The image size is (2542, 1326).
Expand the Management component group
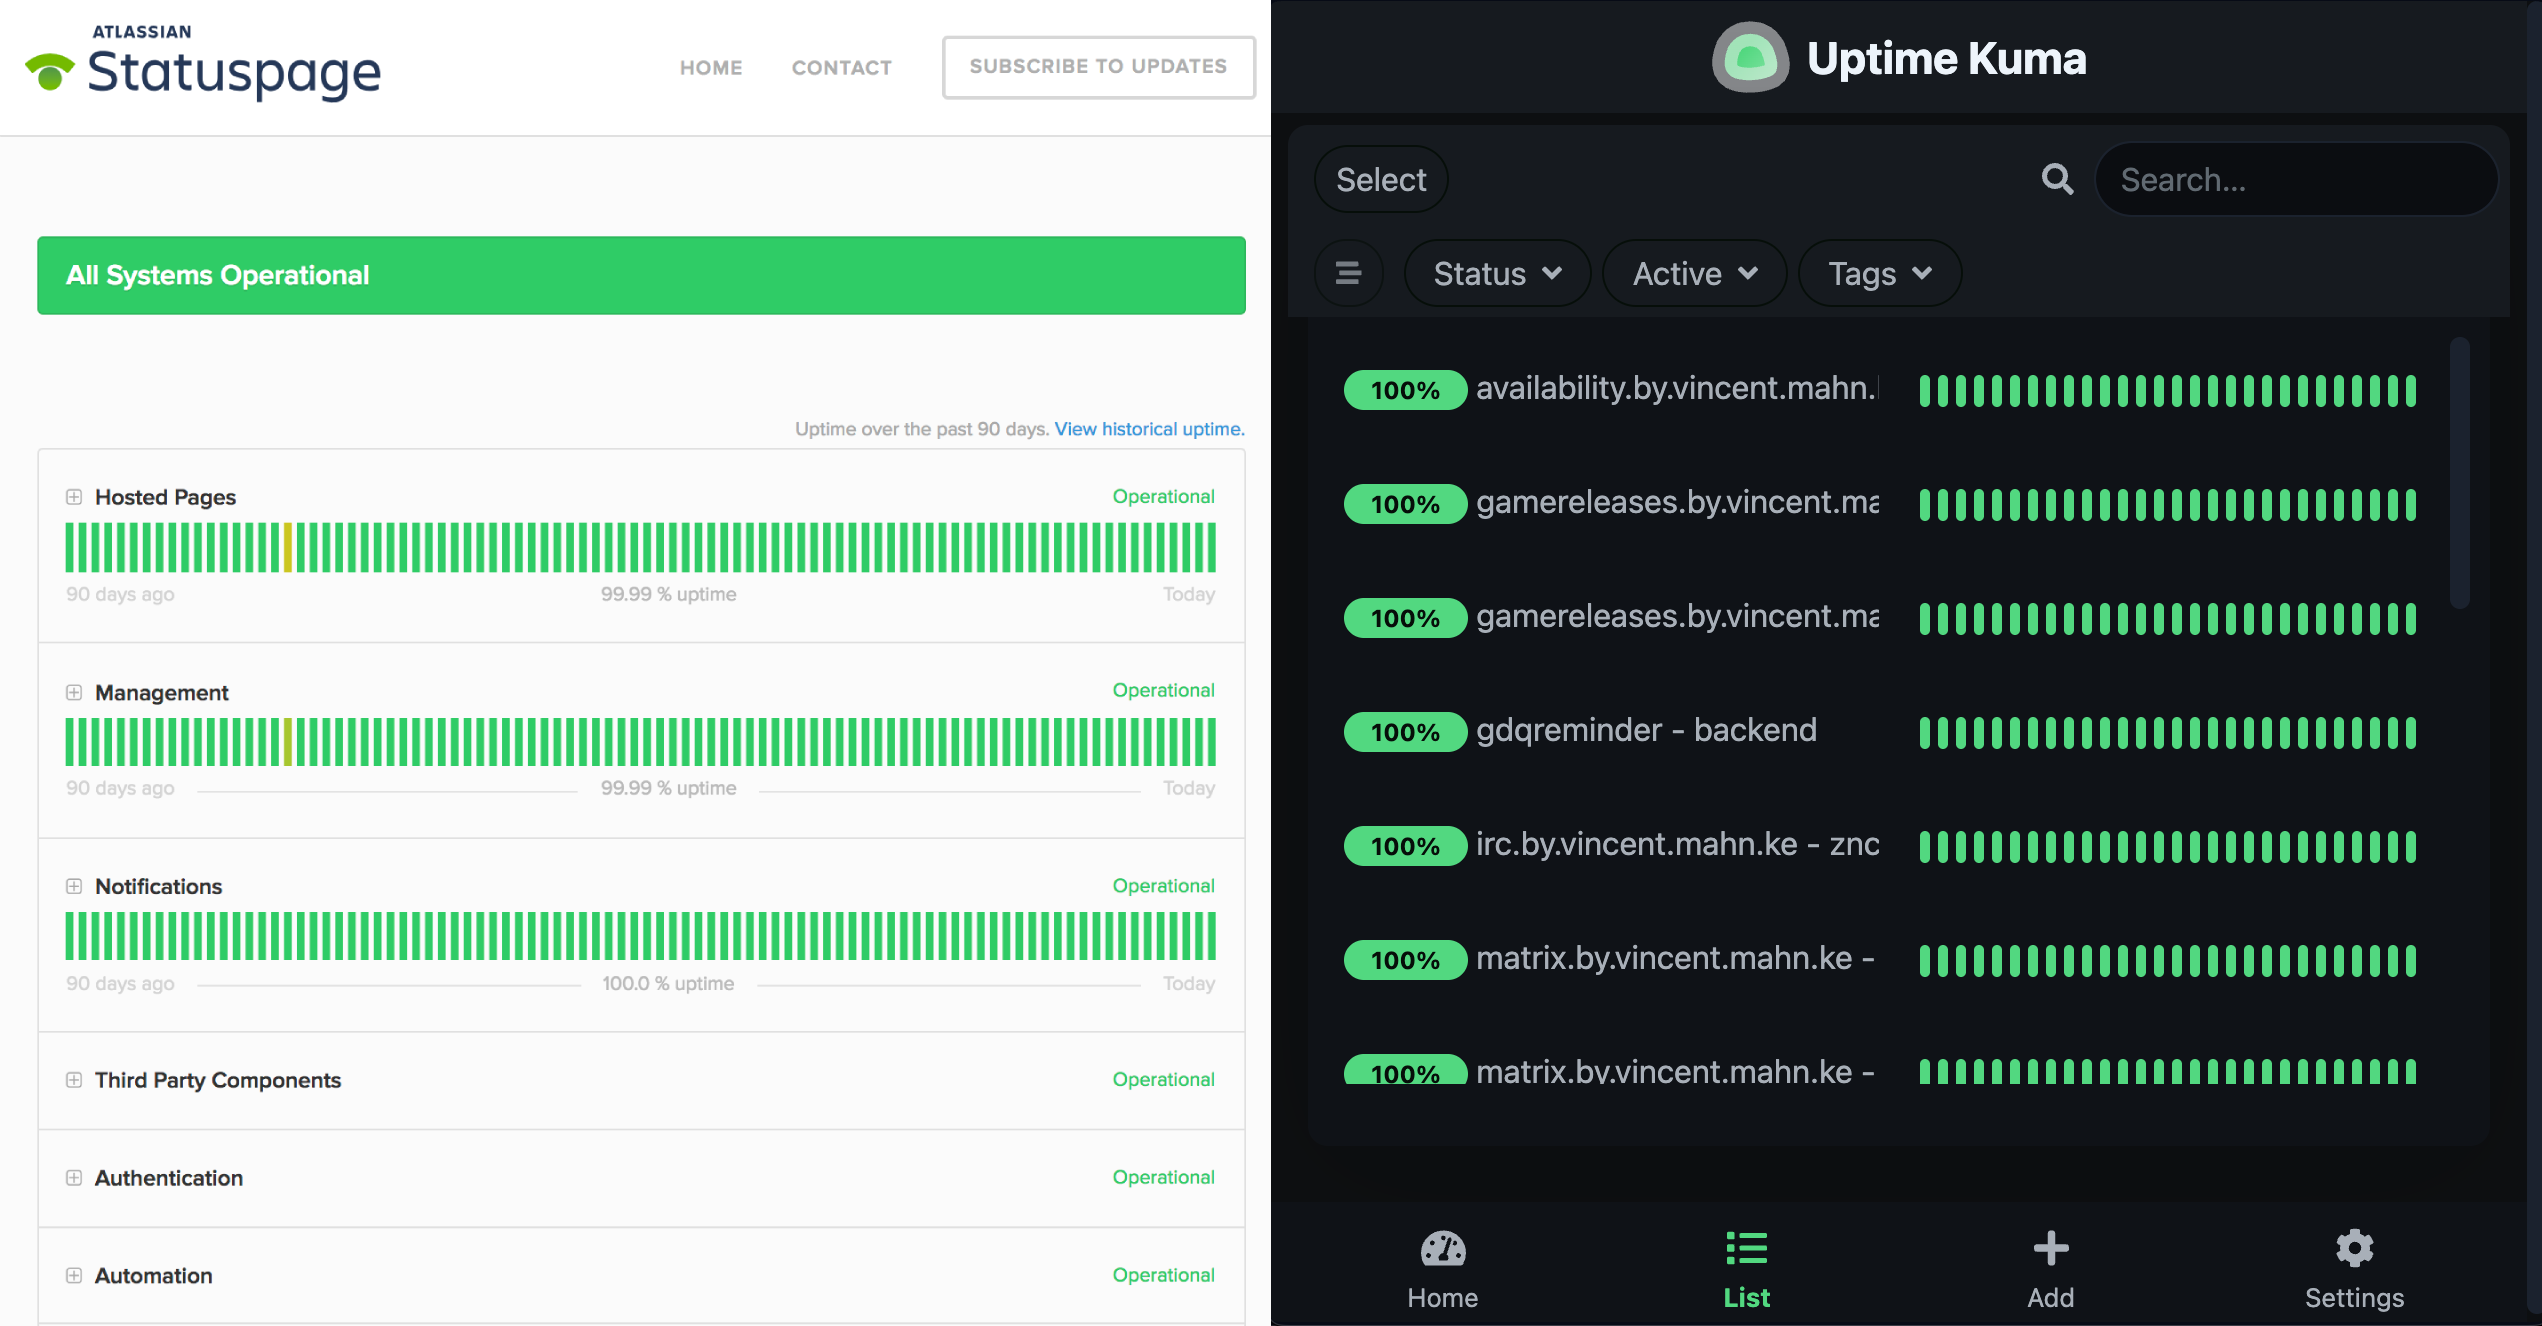coord(74,692)
